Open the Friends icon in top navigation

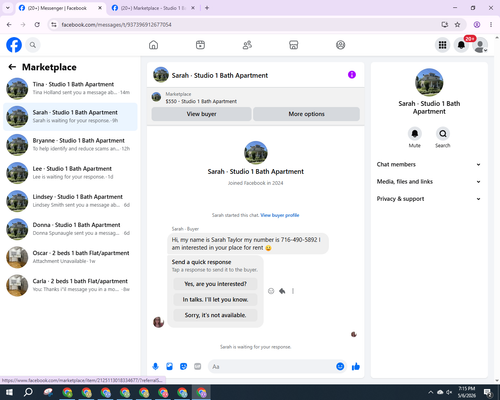click(247, 45)
